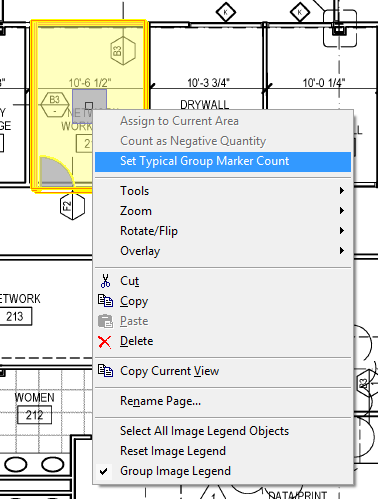
Task: Click room number 213 box
Action: (x=15, y=316)
